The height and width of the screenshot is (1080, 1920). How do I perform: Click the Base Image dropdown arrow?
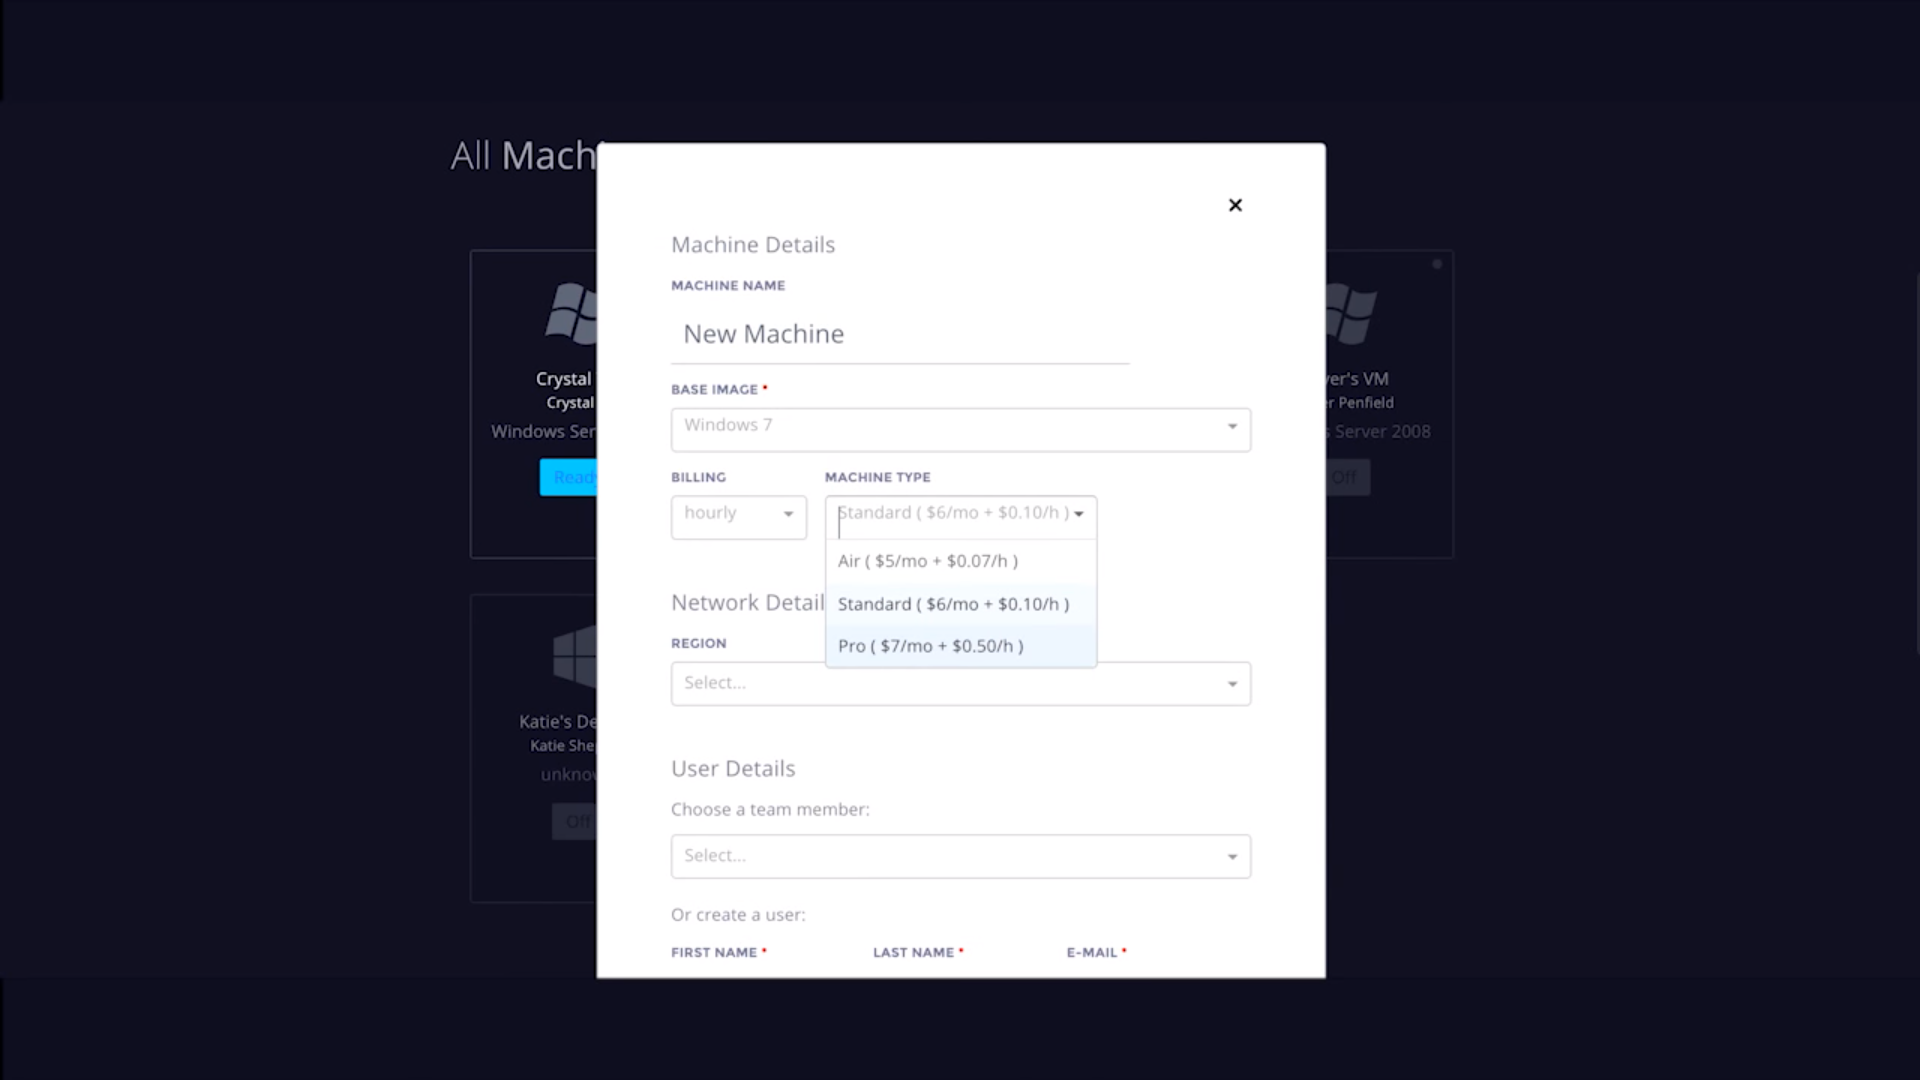coord(1232,427)
